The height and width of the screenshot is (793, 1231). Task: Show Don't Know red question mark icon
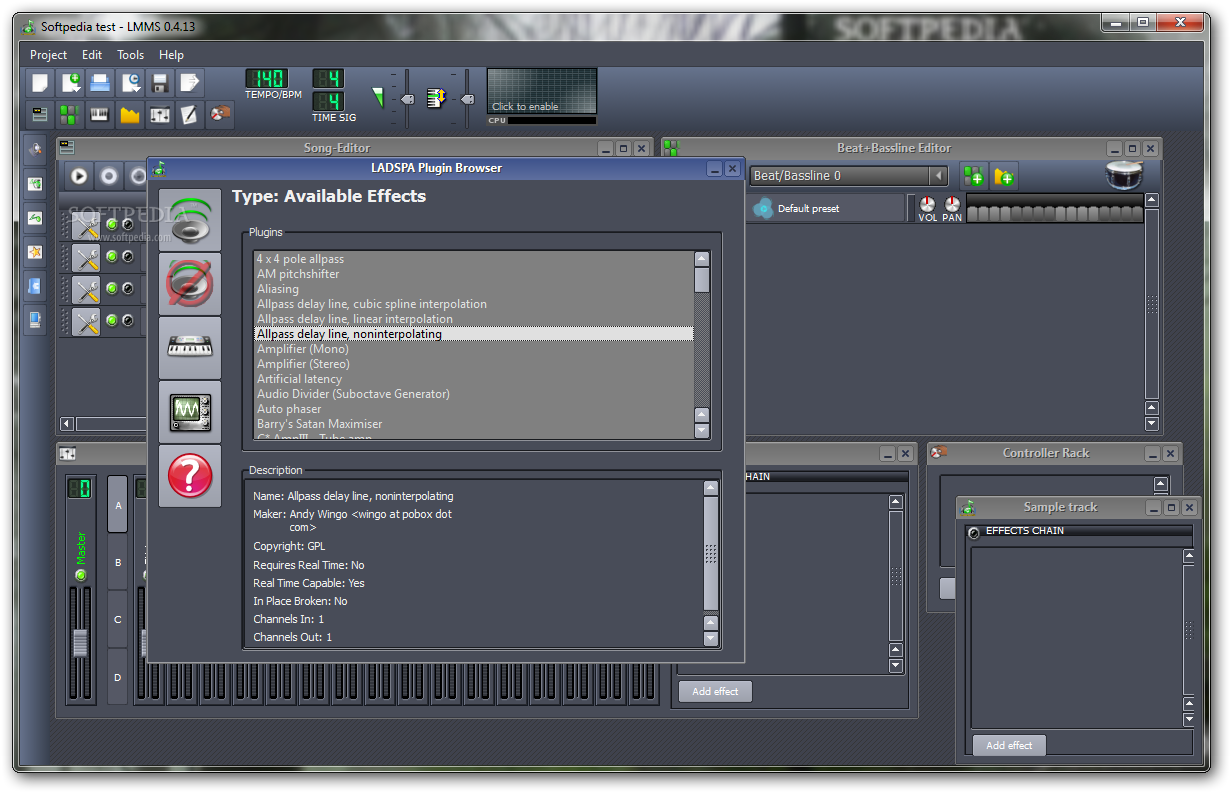[190, 475]
